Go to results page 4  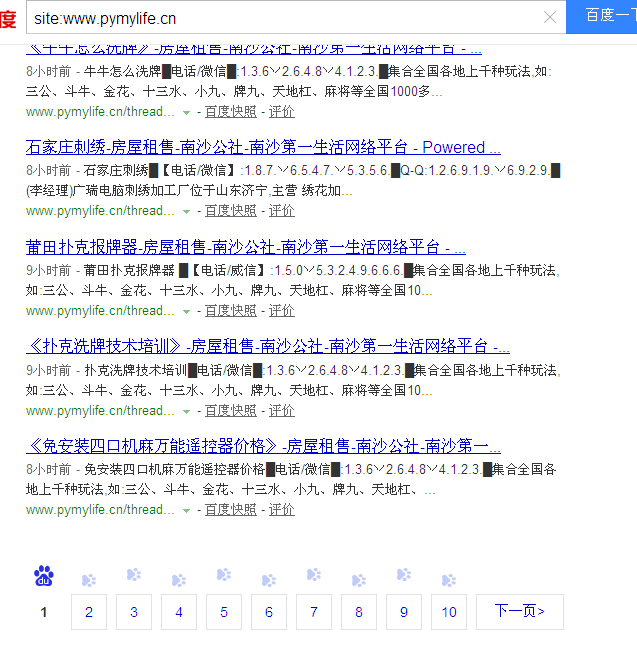pyautogui.click(x=179, y=612)
